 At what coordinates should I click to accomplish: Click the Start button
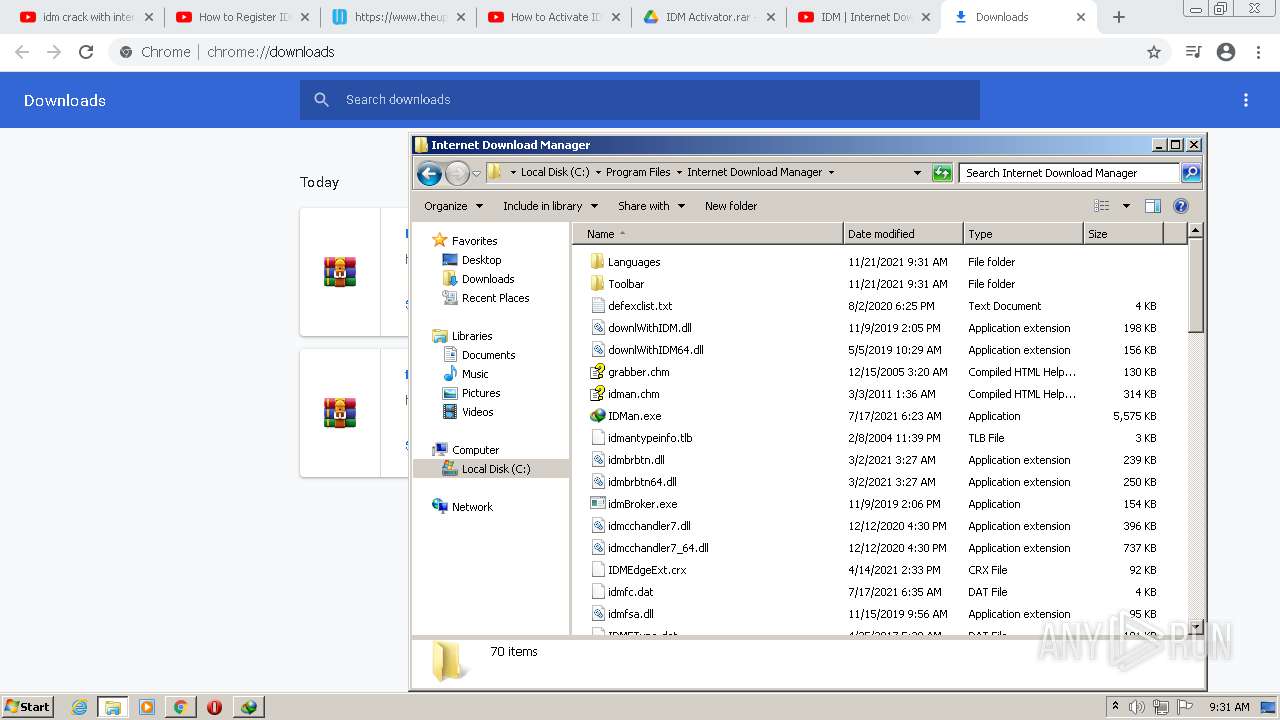28,707
